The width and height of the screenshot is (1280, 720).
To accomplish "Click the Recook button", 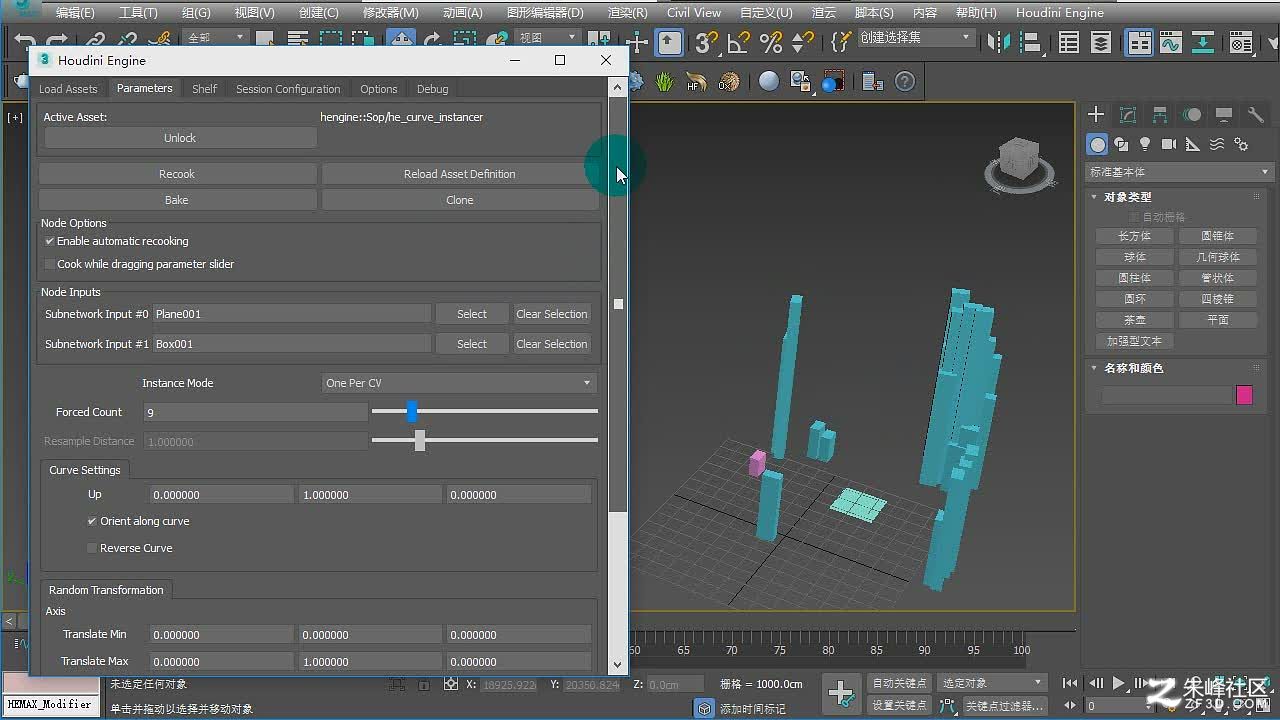I will (x=177, y=174).
